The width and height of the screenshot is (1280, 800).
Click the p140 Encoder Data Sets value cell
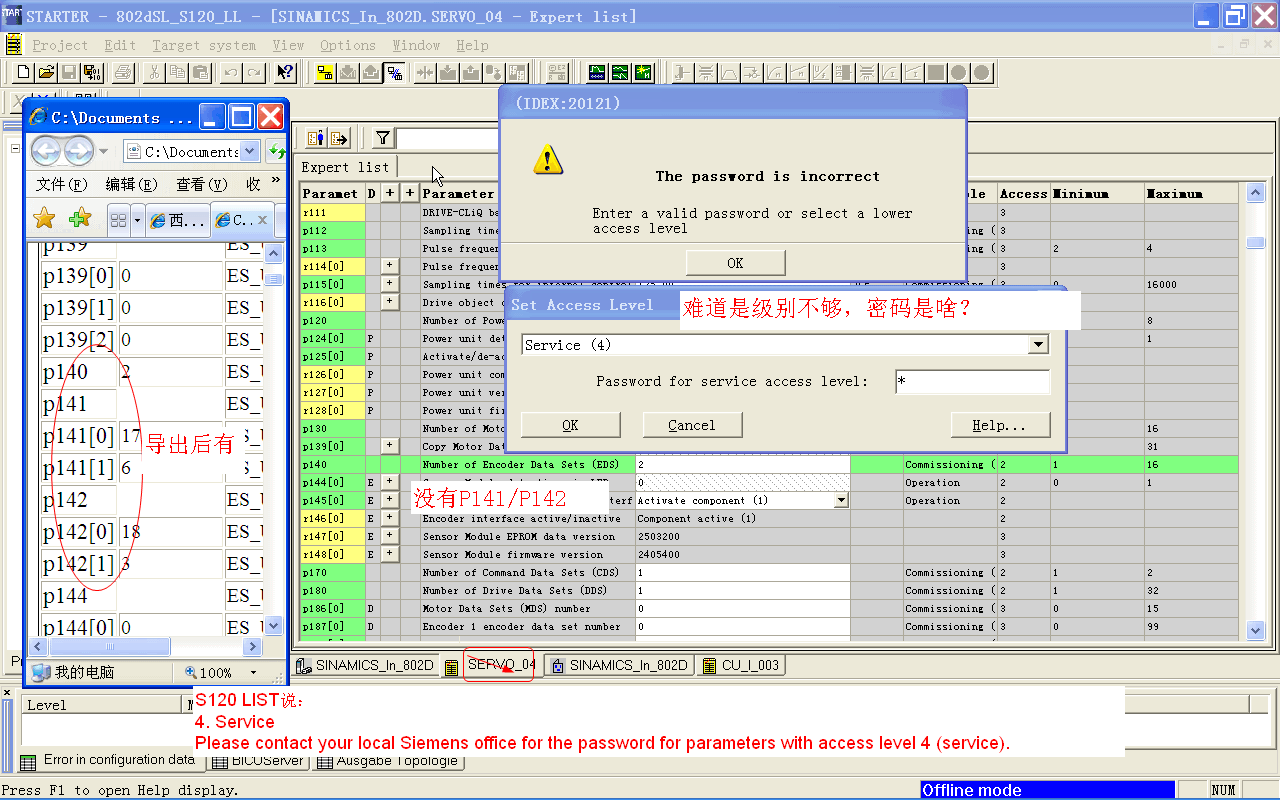click(742, 465)
